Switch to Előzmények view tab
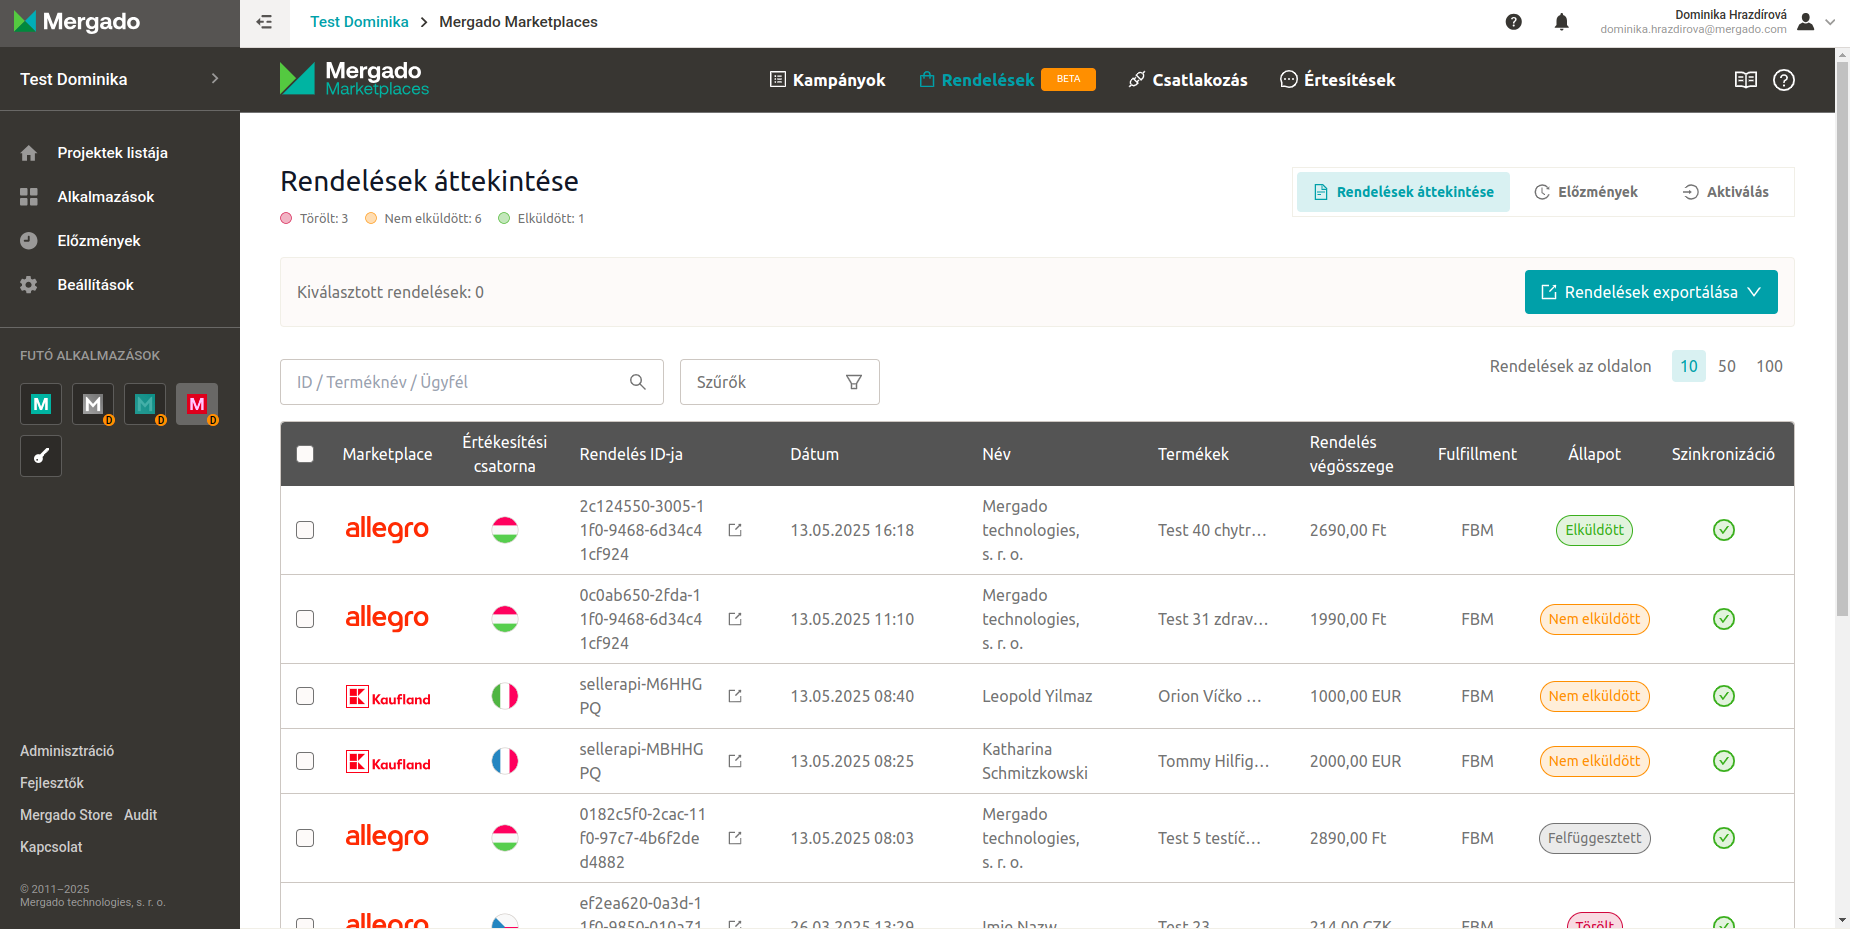 coord(1586,192)
